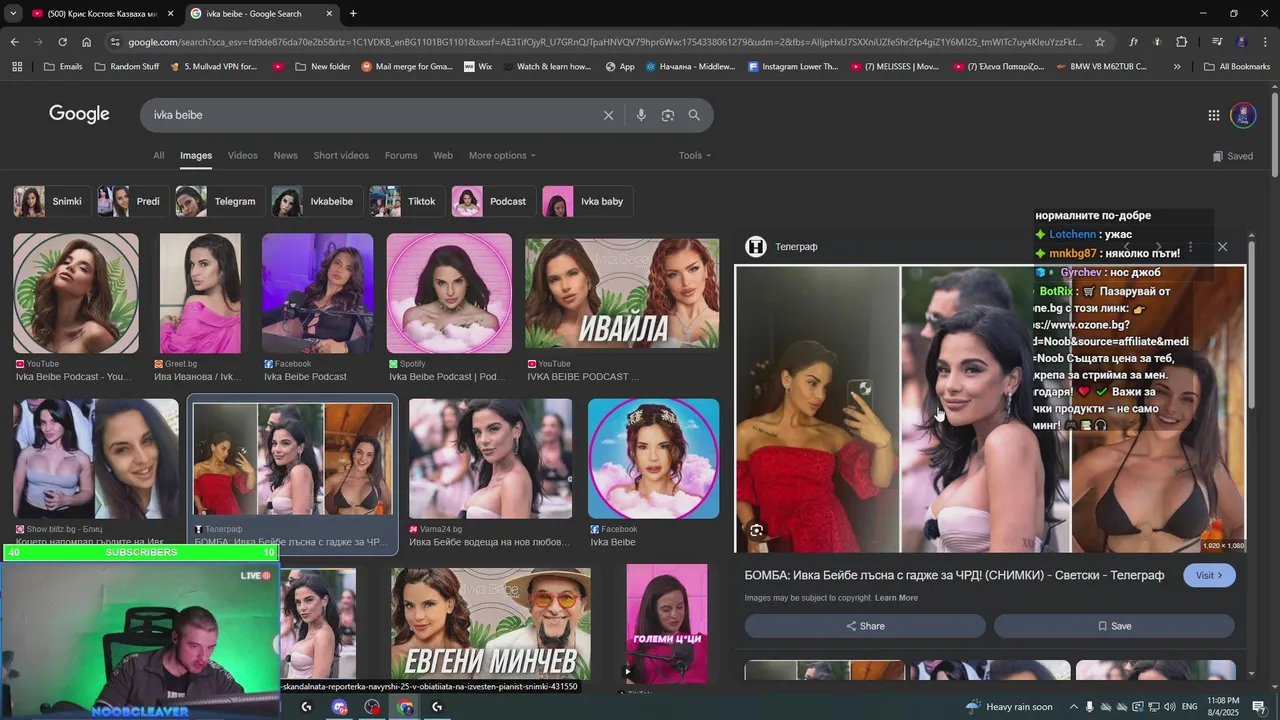Visit the Телеграф article page
This screenshot has height=720, width=1280.
pyautogui.click(x=1209, y=575)
